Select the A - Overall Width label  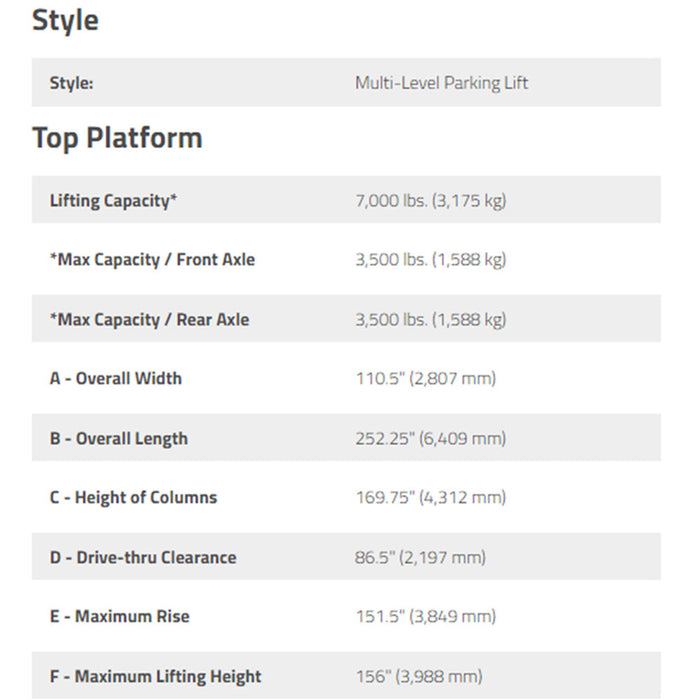[x=116, y=379]
